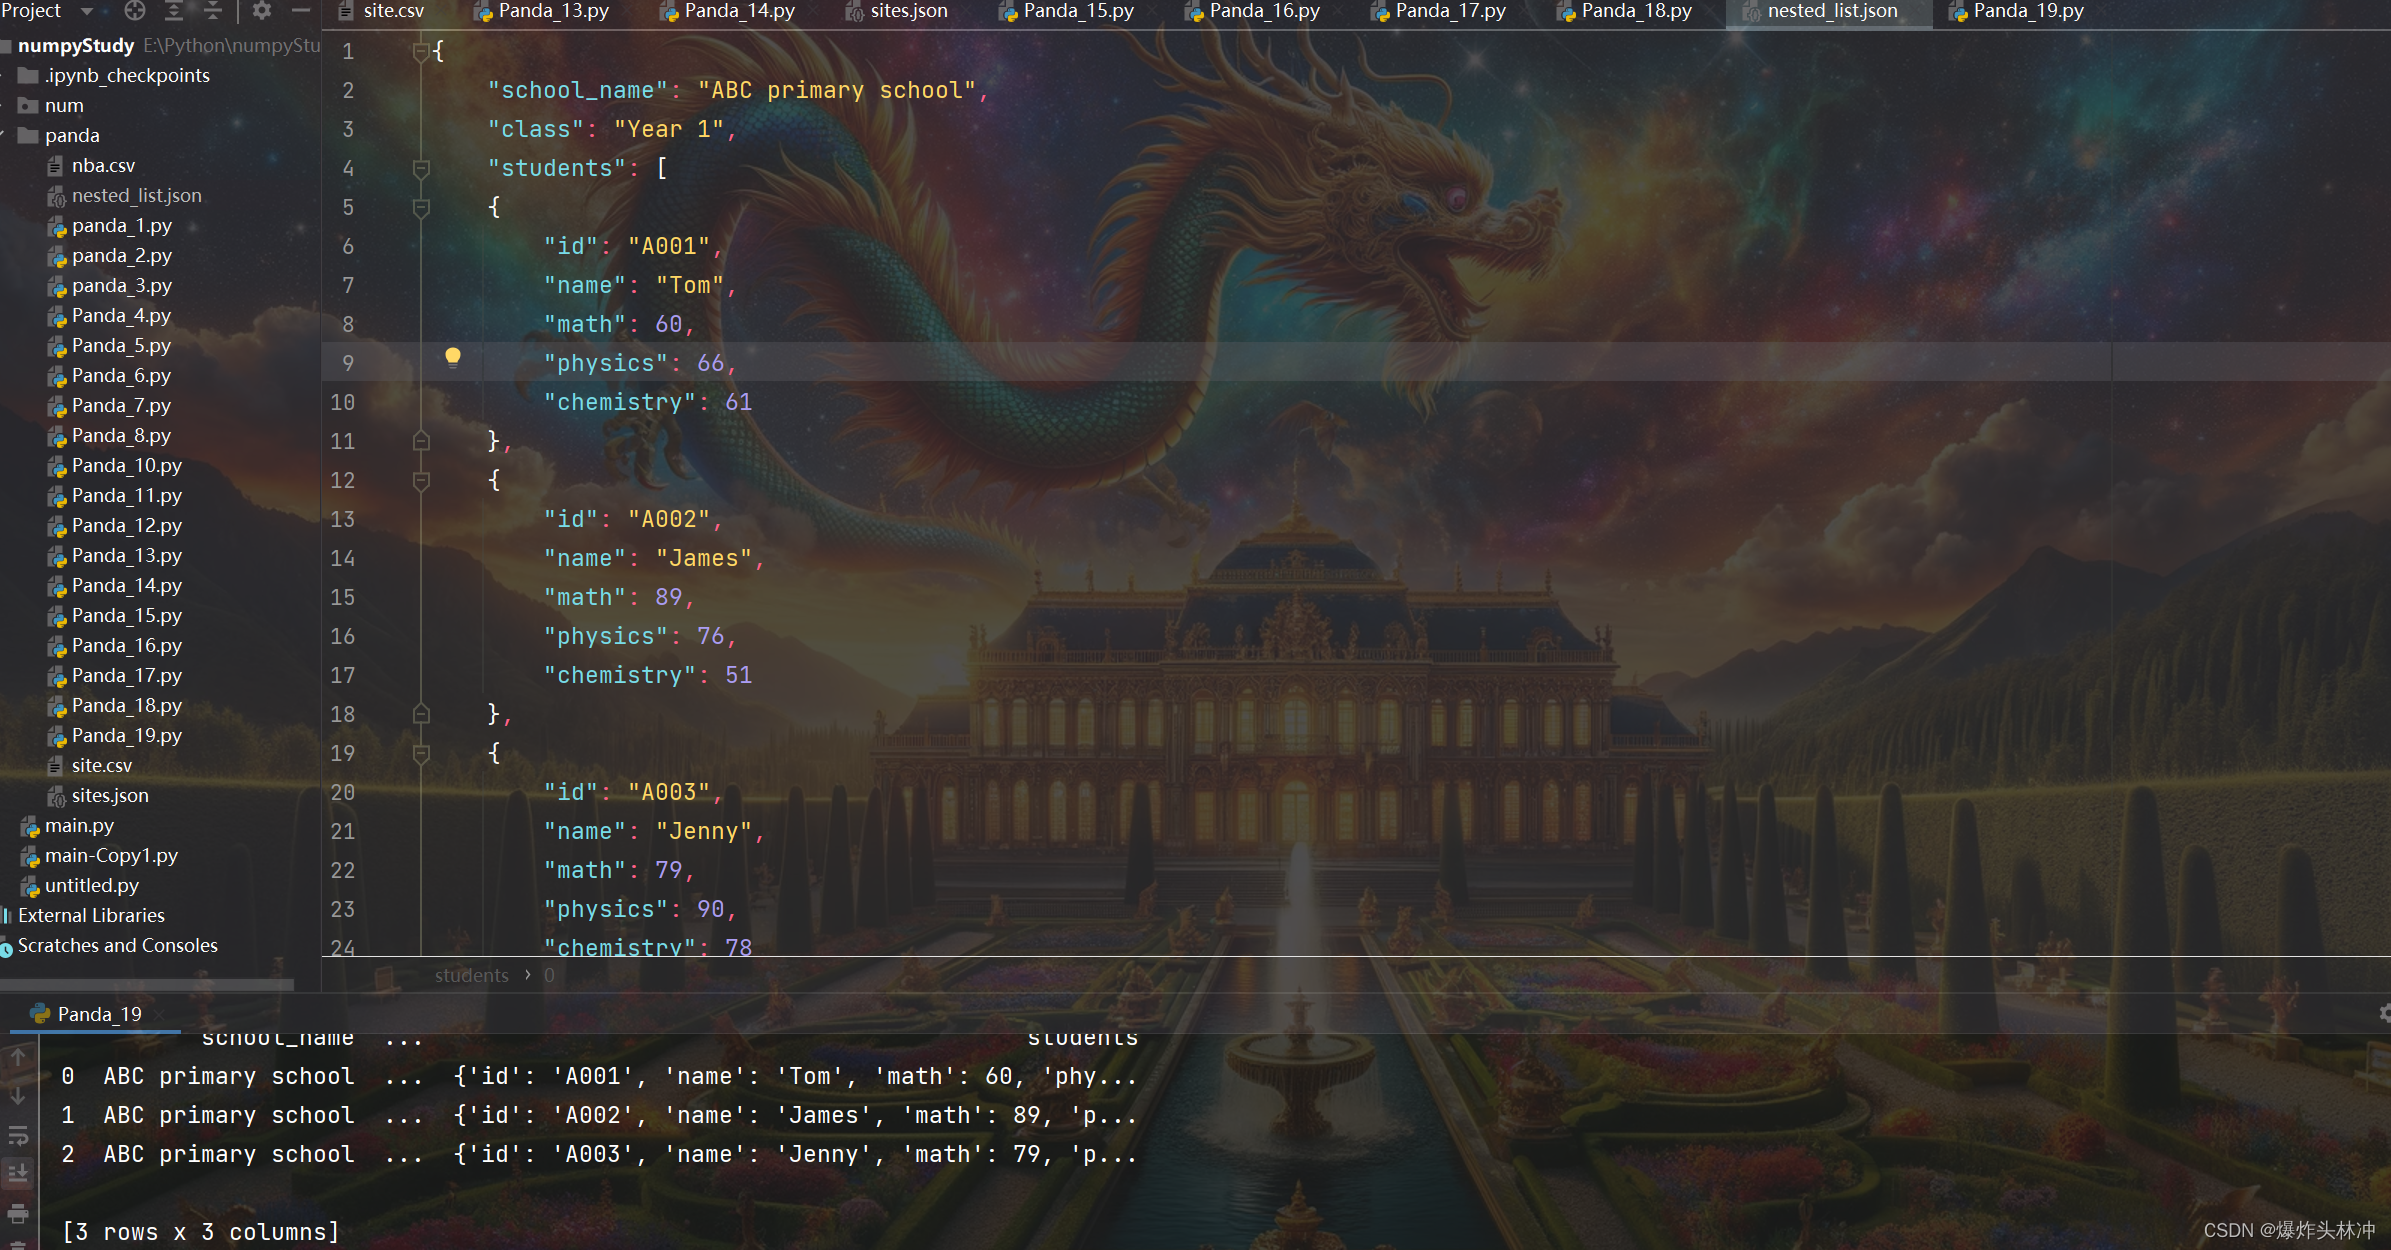
Task: Switch to the Panda_13.py editor tab
Action: 542,11
